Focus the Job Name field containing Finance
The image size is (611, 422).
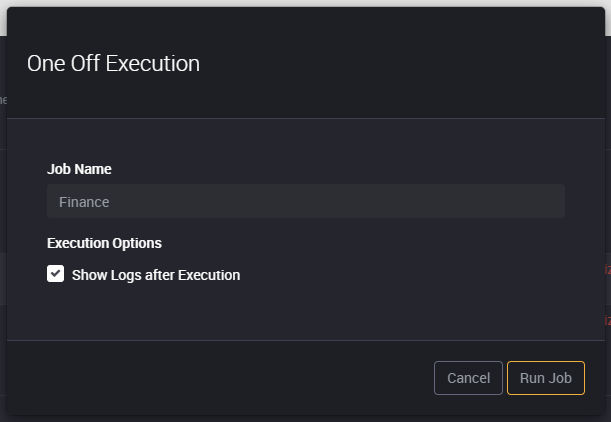coord(306,201)
